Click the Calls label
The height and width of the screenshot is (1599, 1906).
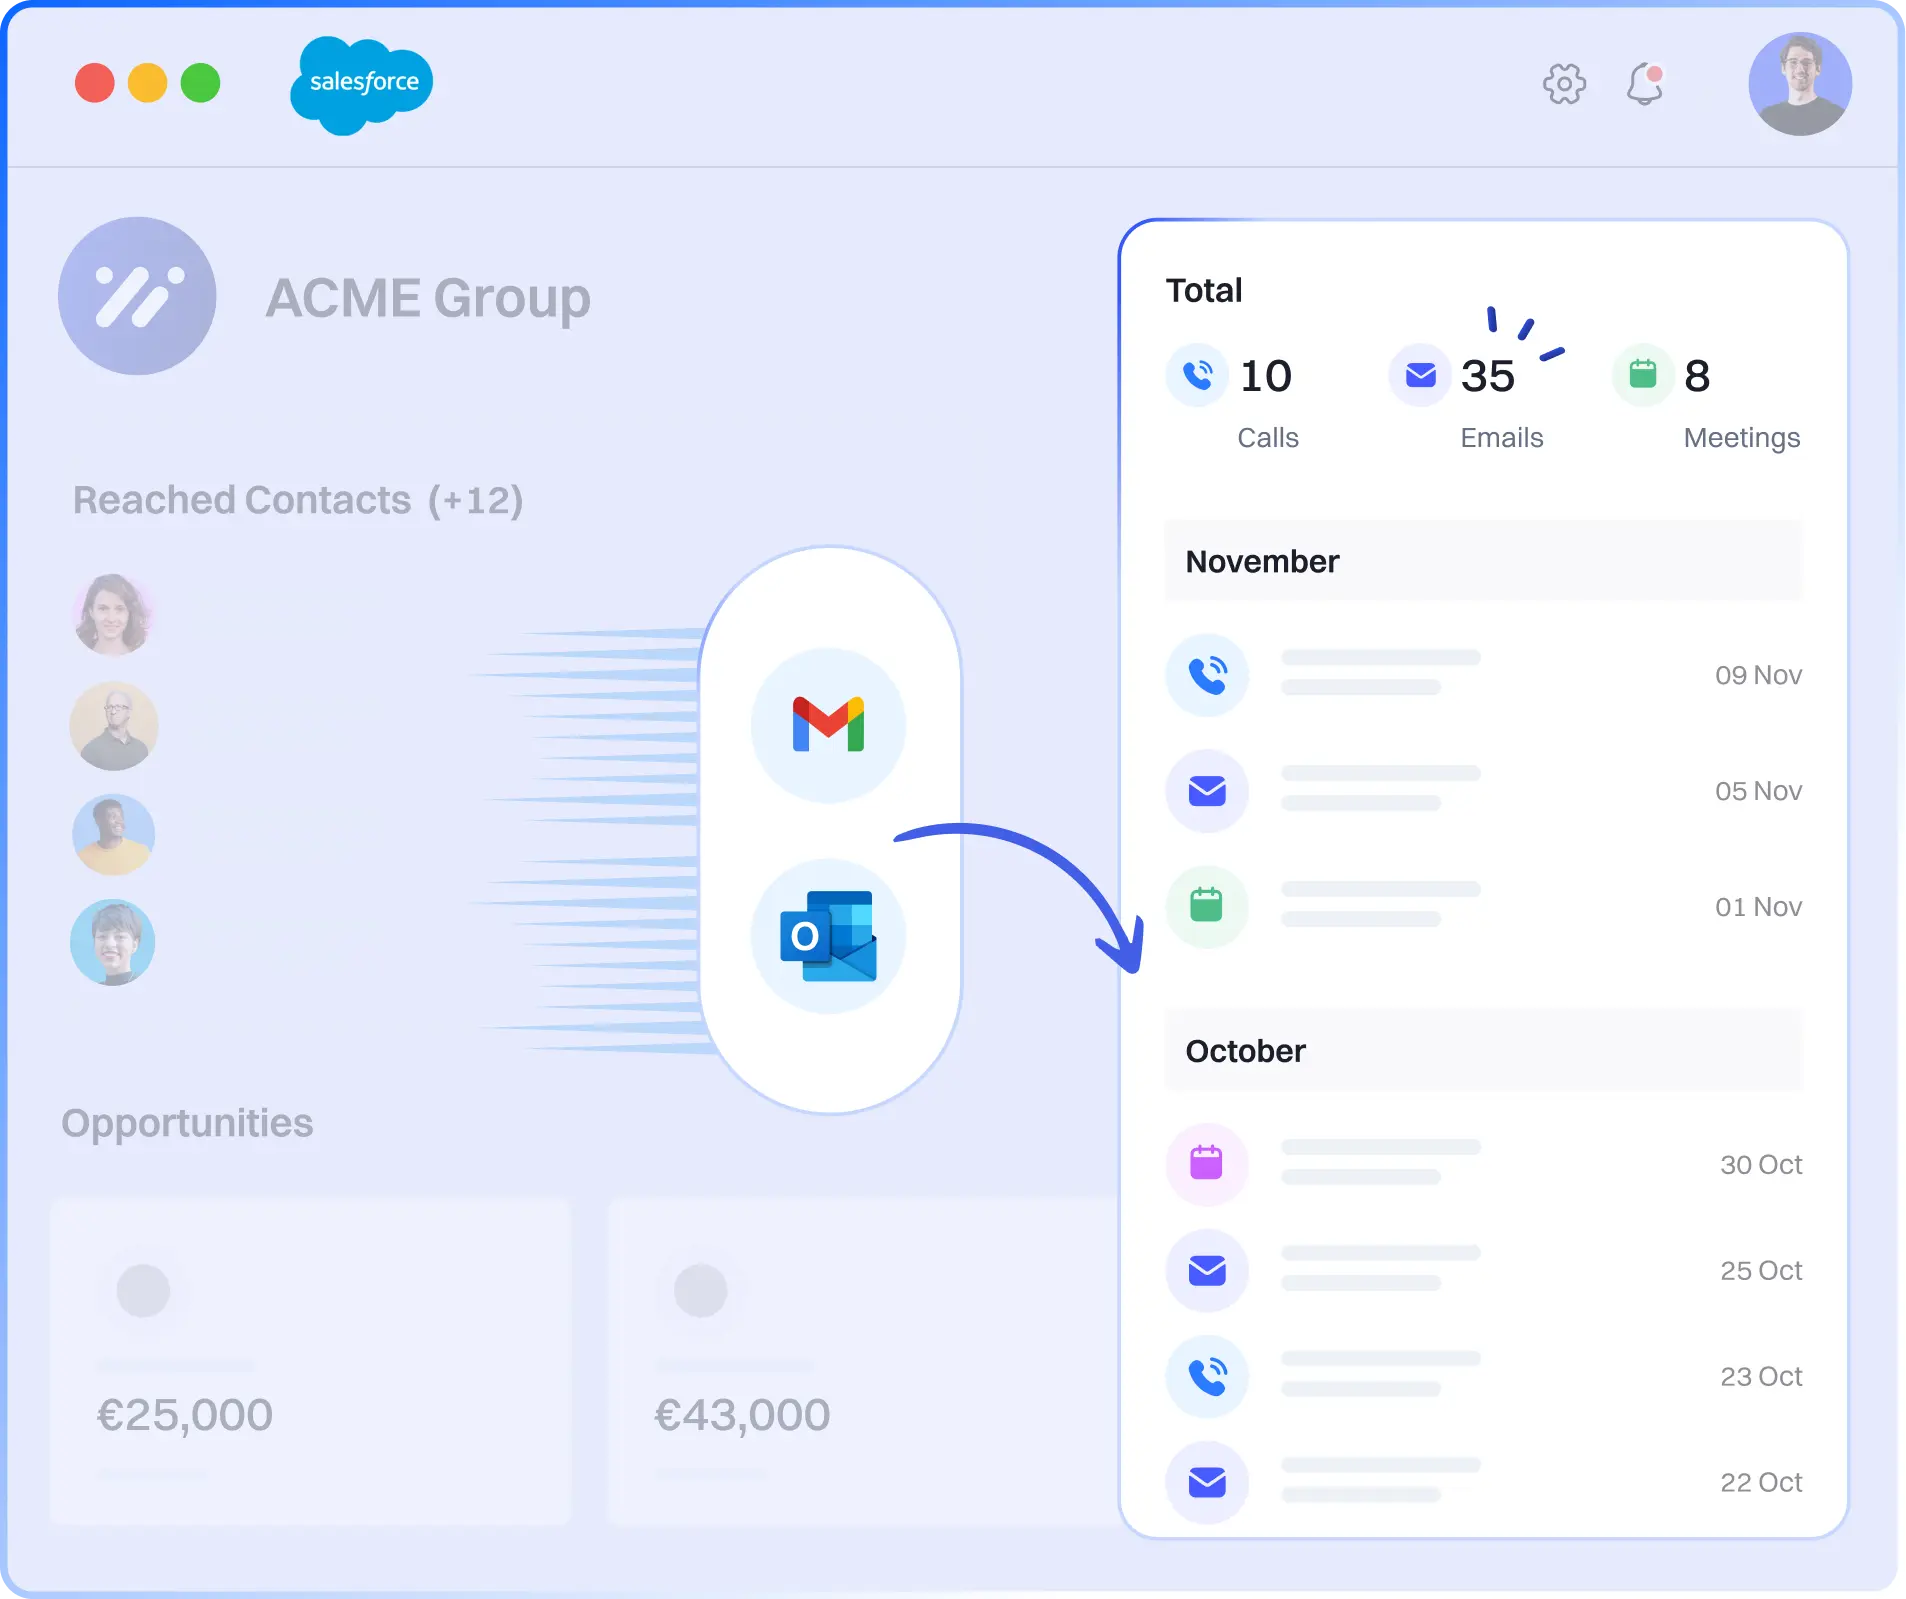click(x=1268, y=438)
